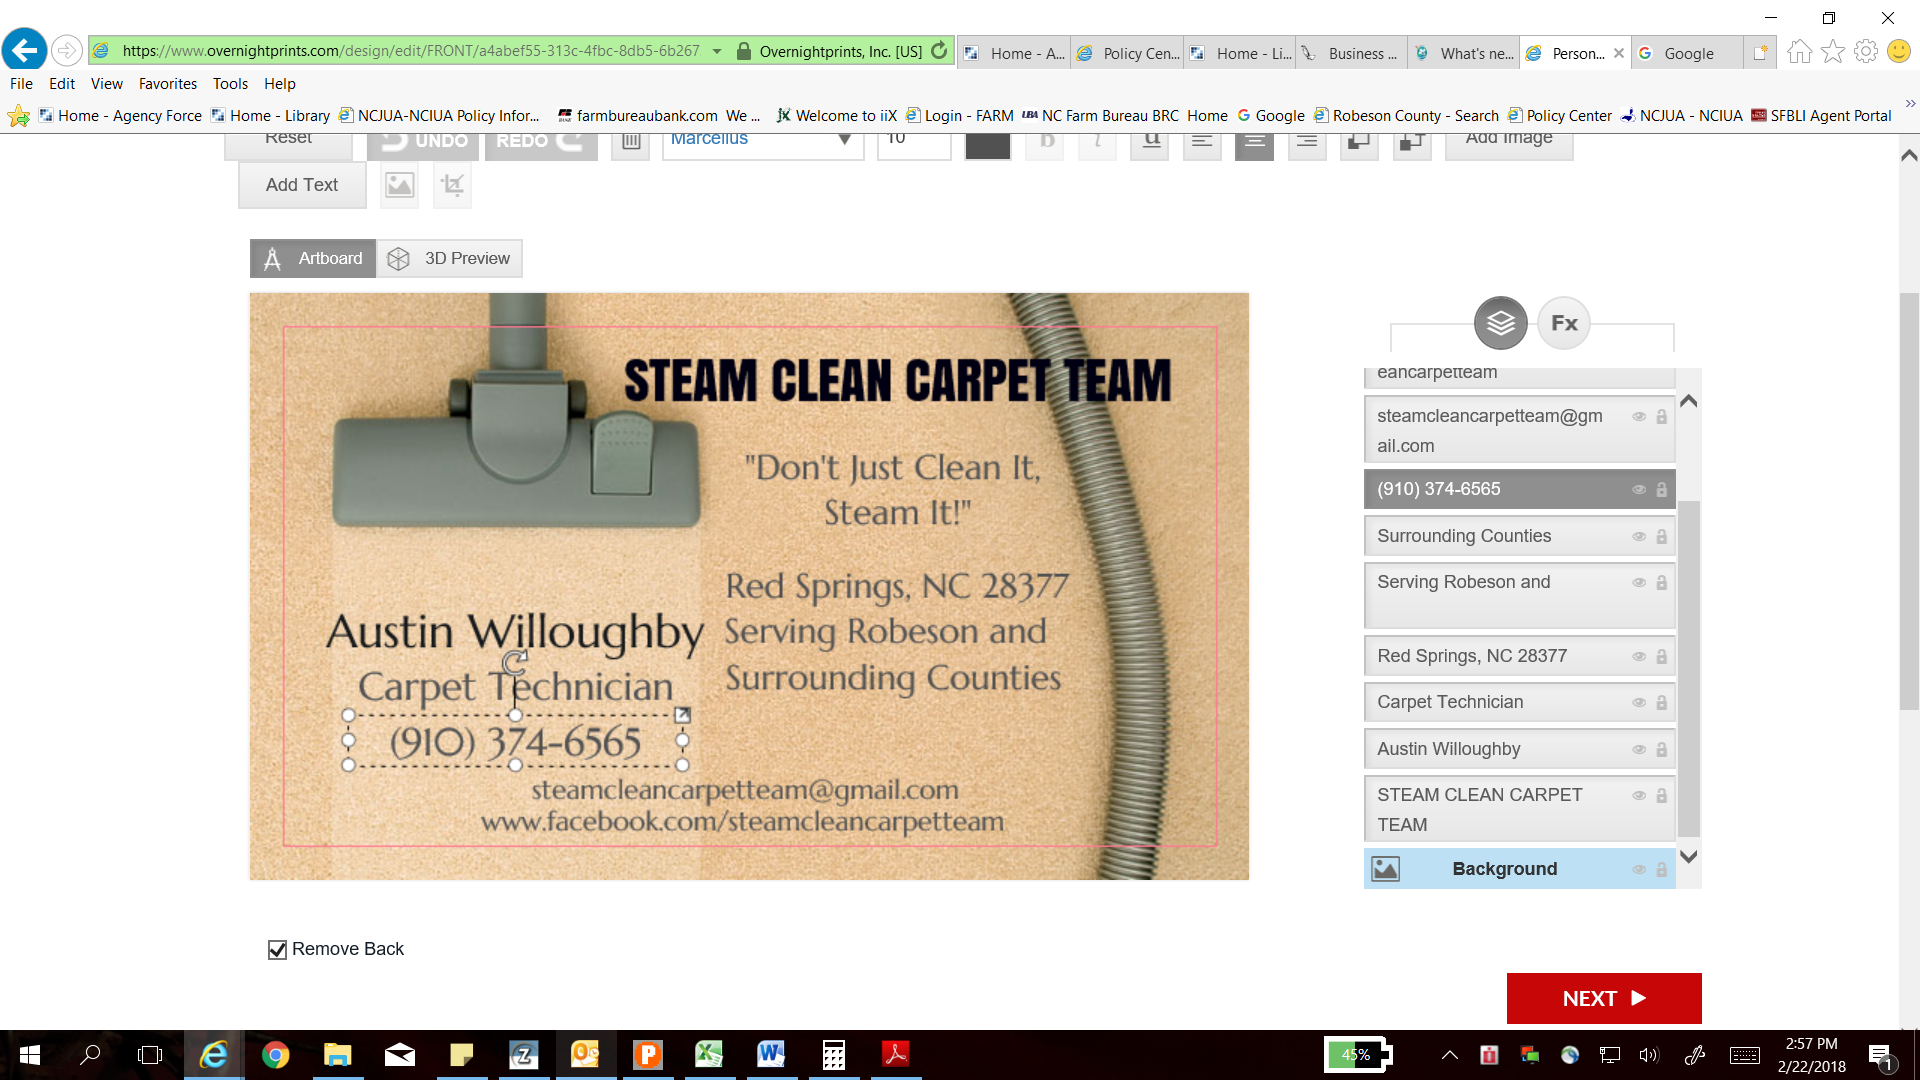This screenshot has width=1920, height=1080.
Task: Click the crop image icon
Action: coord(452,185)
